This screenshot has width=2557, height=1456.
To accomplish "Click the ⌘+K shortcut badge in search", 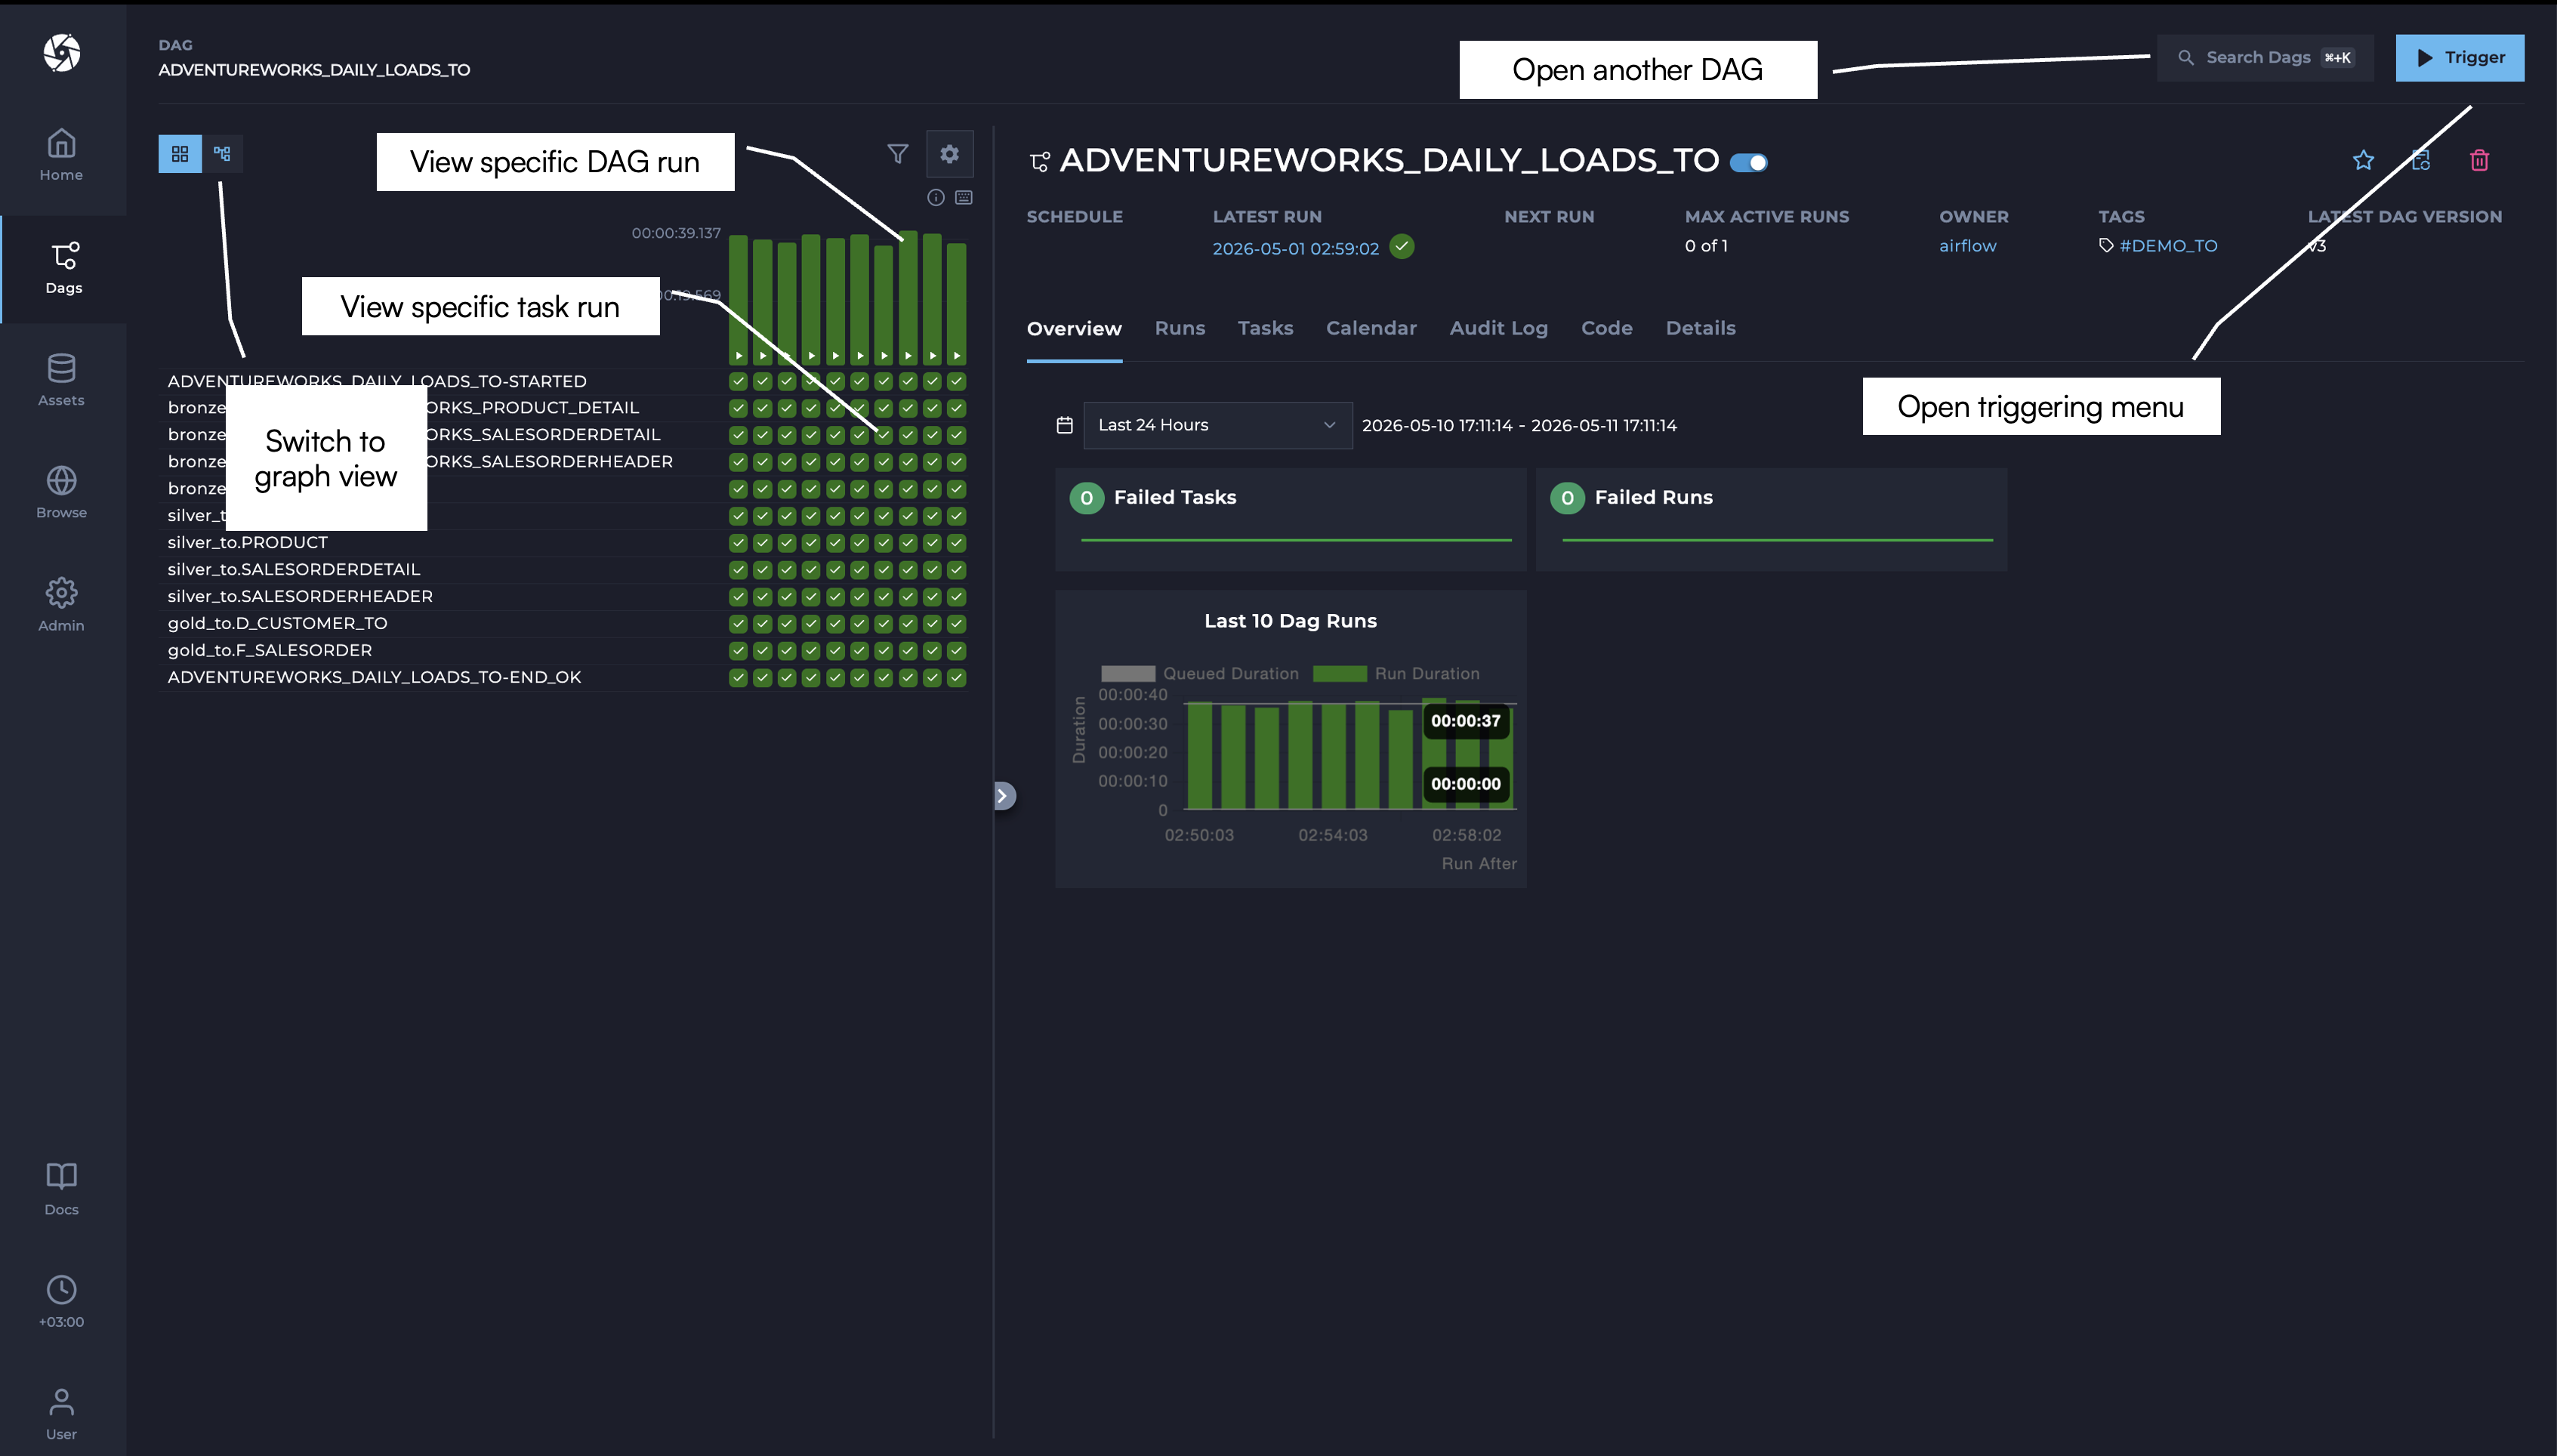I will pos(2337,58).
